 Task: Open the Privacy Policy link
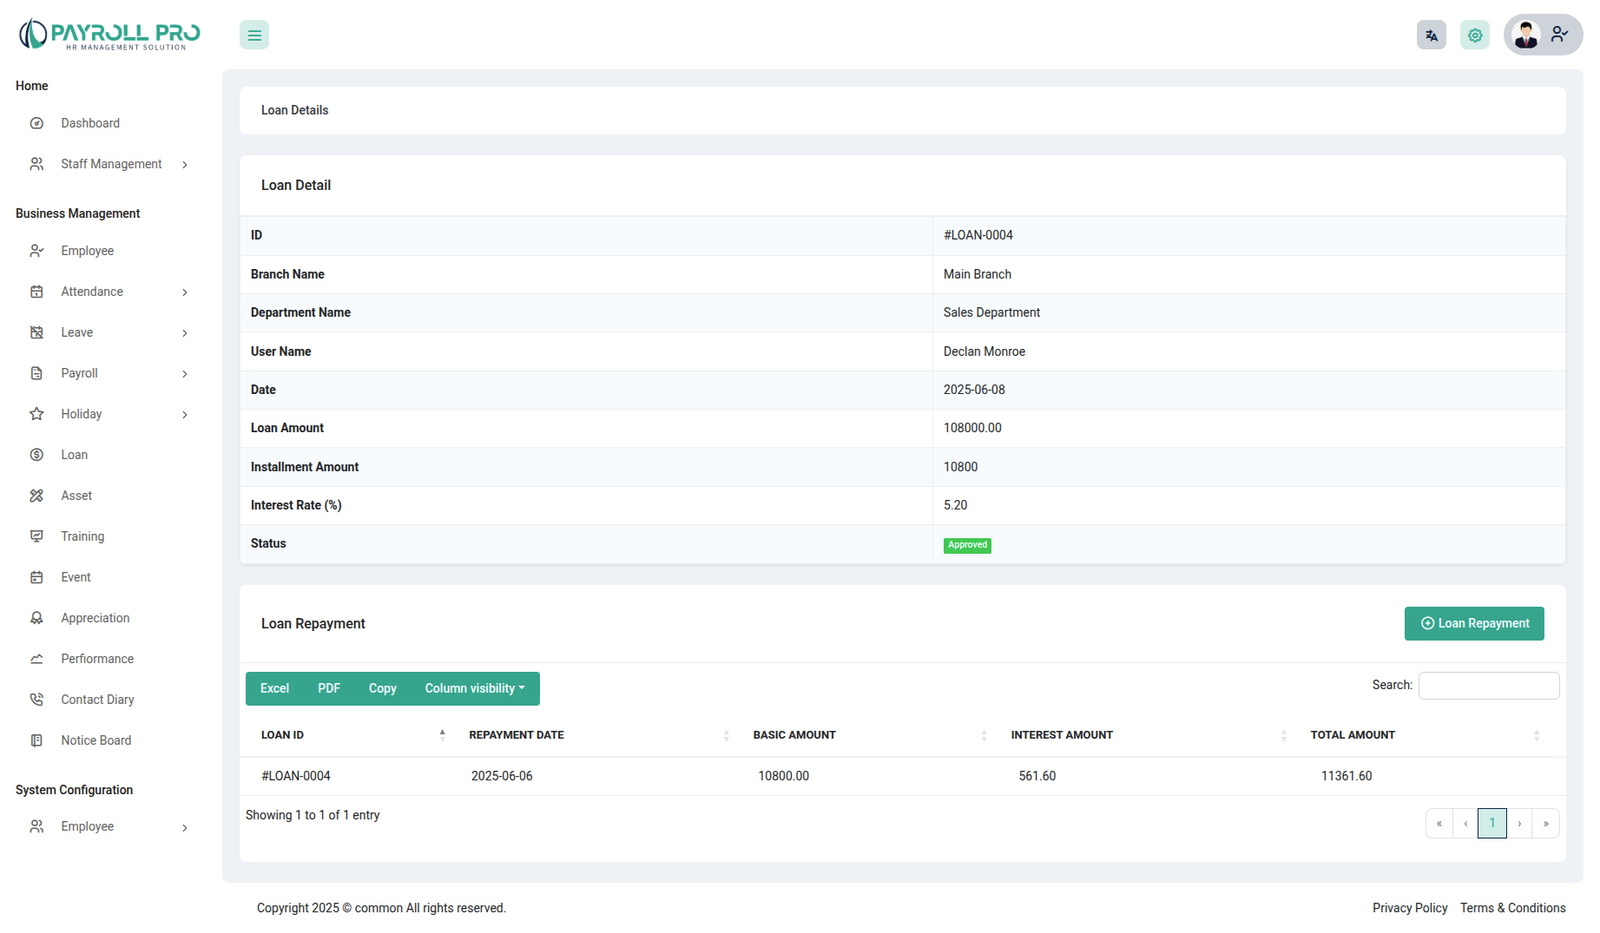(1409, 908)
